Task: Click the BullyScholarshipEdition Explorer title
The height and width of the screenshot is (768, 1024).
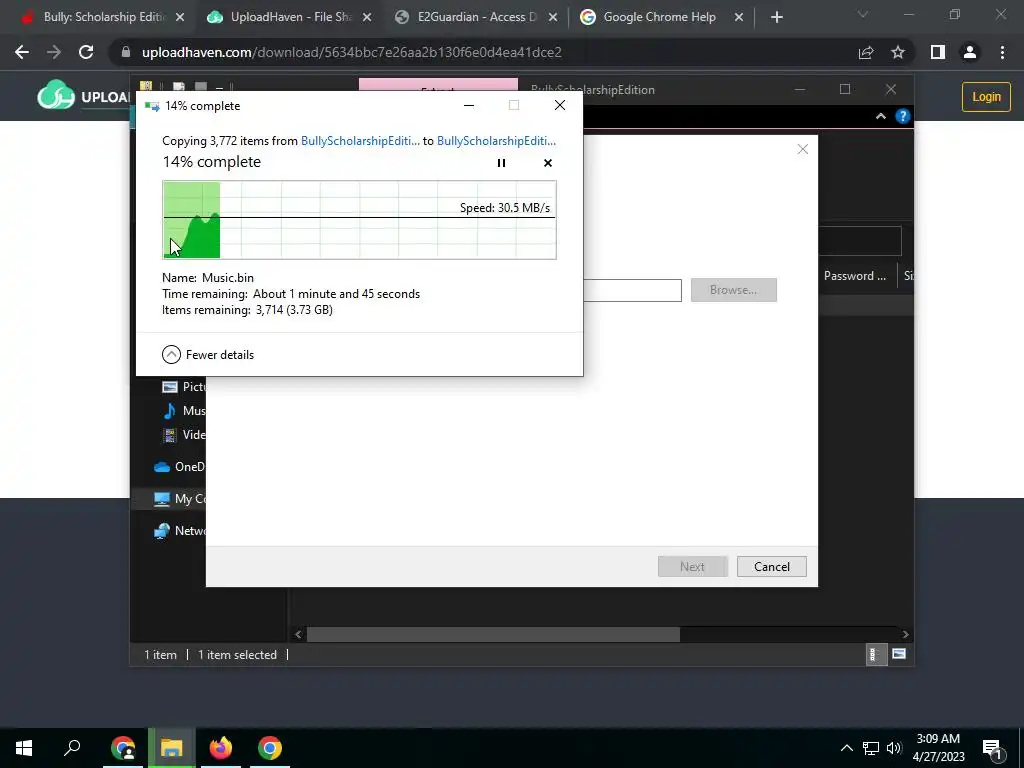Action: click(592, 90)
